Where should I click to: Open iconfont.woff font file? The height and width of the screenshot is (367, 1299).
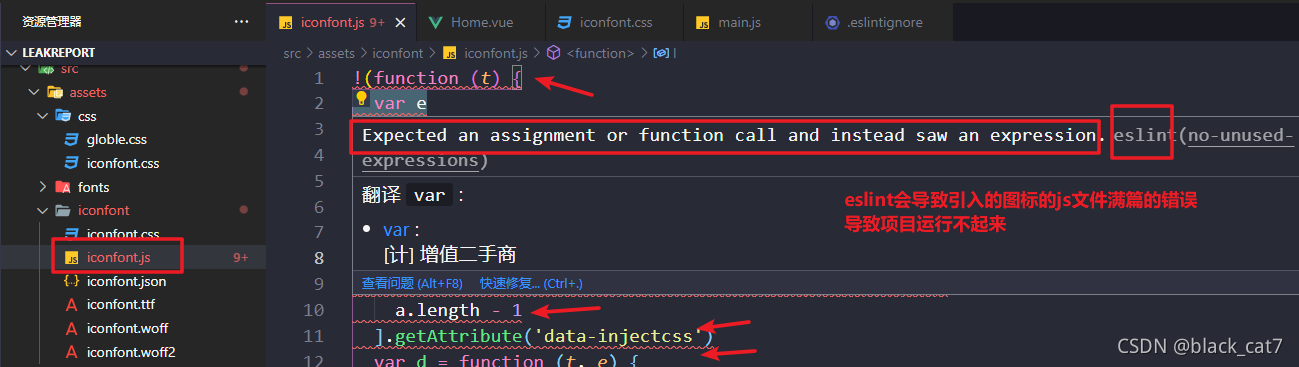pos(126,328)
